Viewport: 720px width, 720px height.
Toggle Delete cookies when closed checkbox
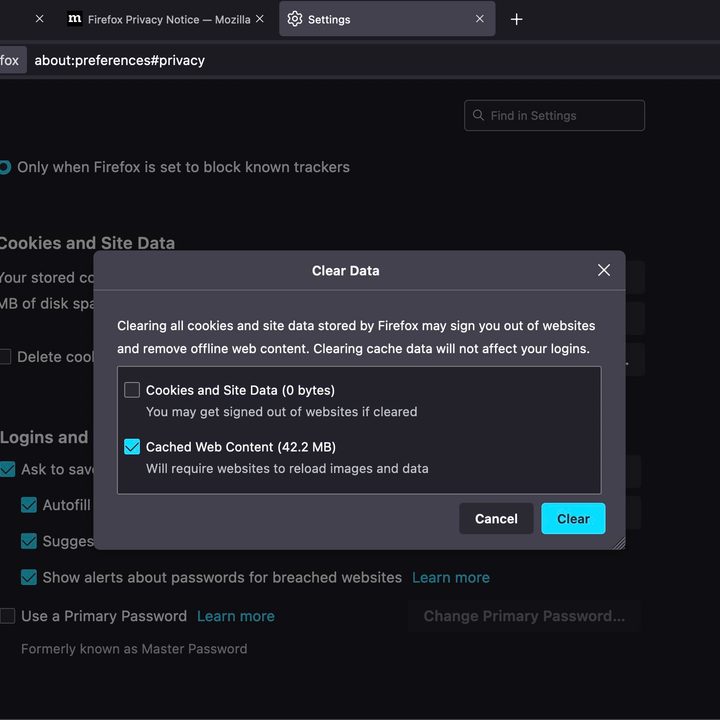tap(5, 356)
